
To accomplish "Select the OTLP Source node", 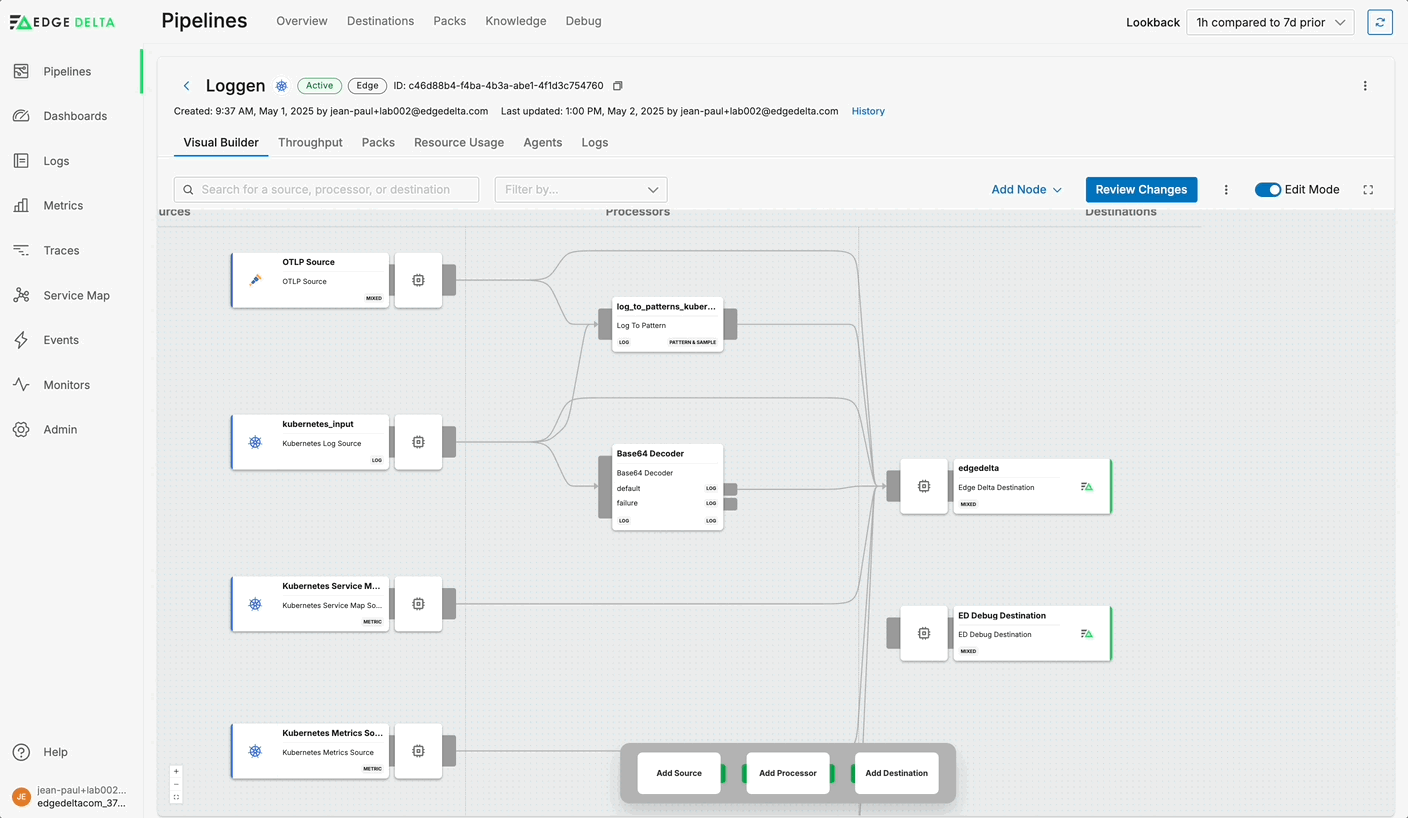I will pyautogui.click(x=310, y=280).
